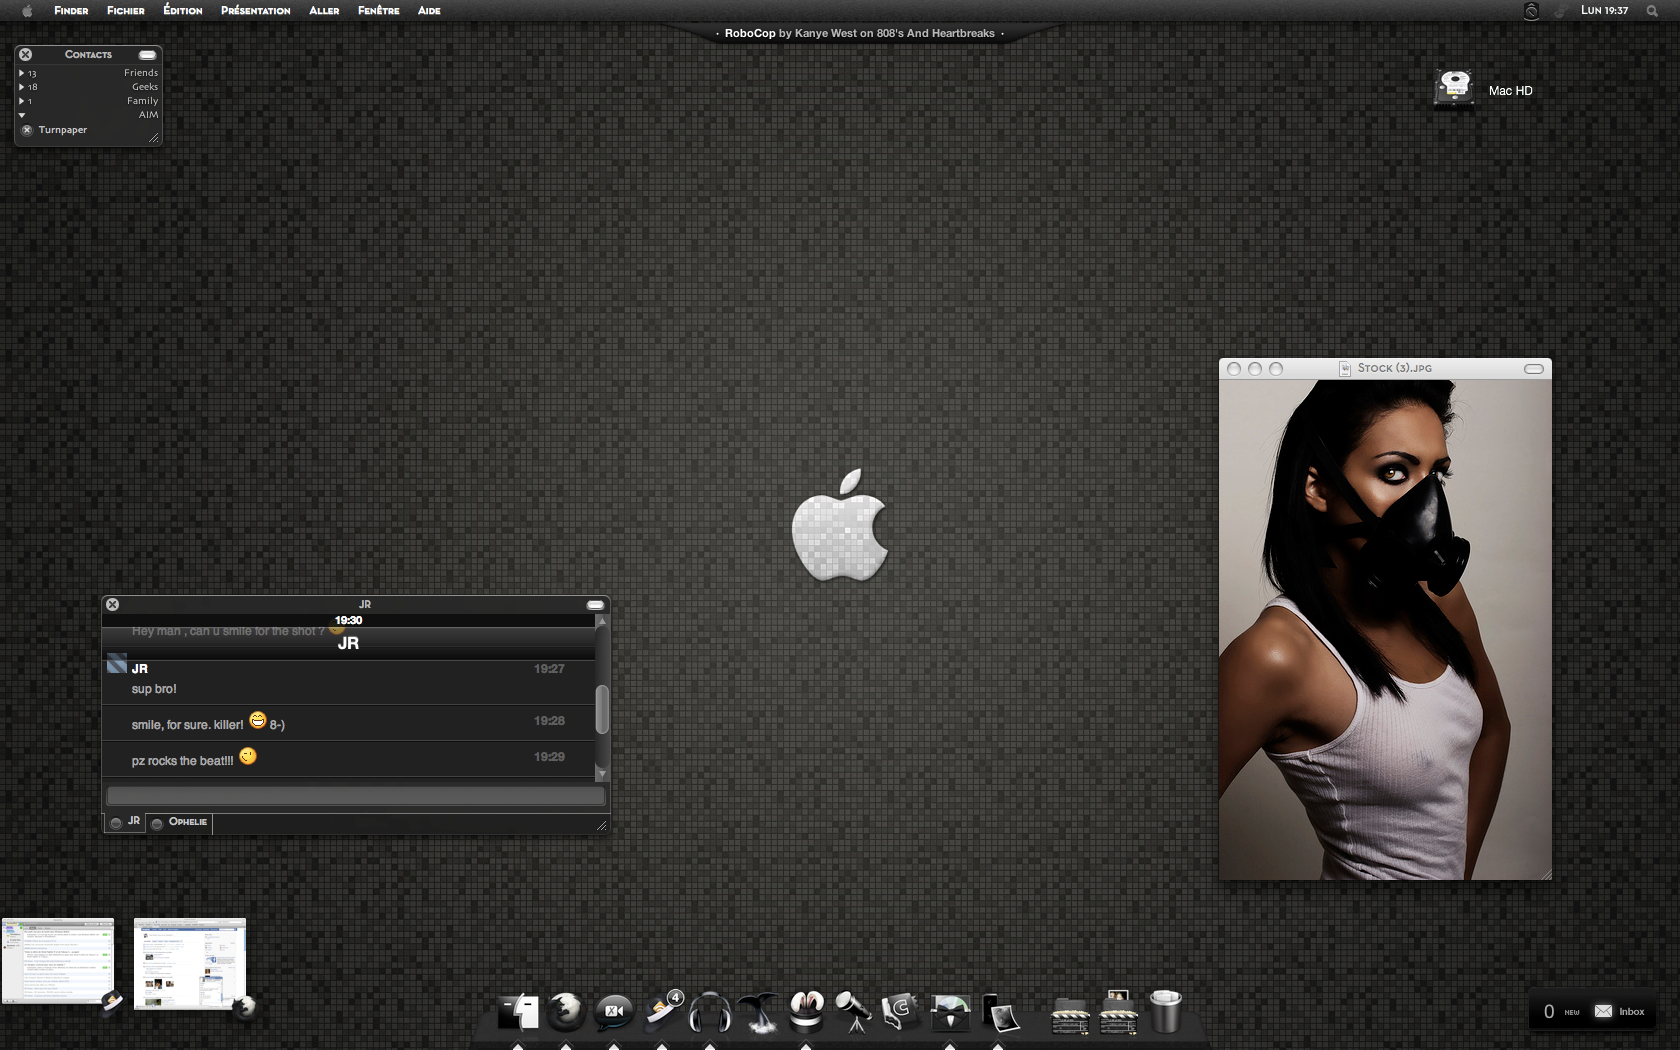The width and height of the screenshot is (1680, 1050).
Task: Open the tuxedo disc app in dock
Action: (950, 1012)
